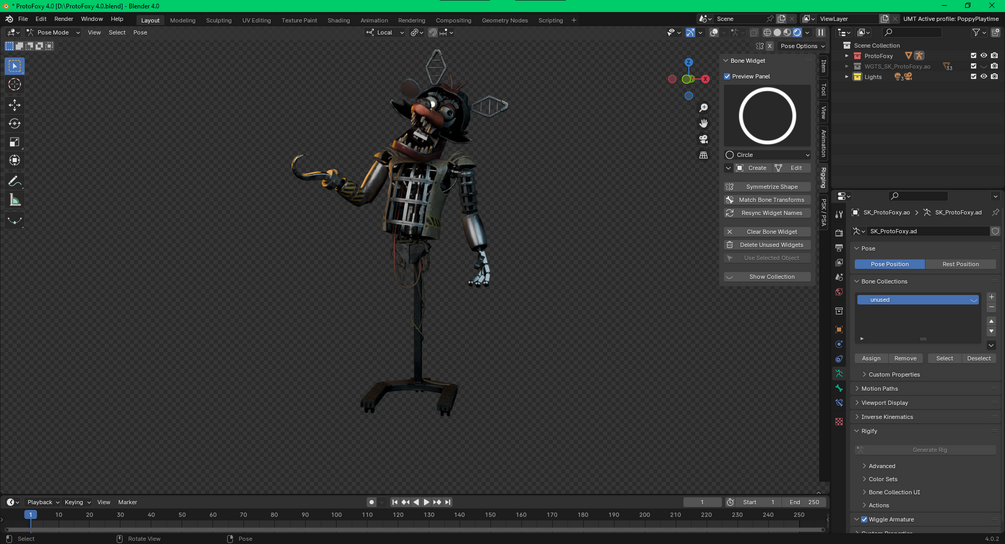Uncheck the Preview Panel checkbox
1005x544 pixels.
coord(727,76)
